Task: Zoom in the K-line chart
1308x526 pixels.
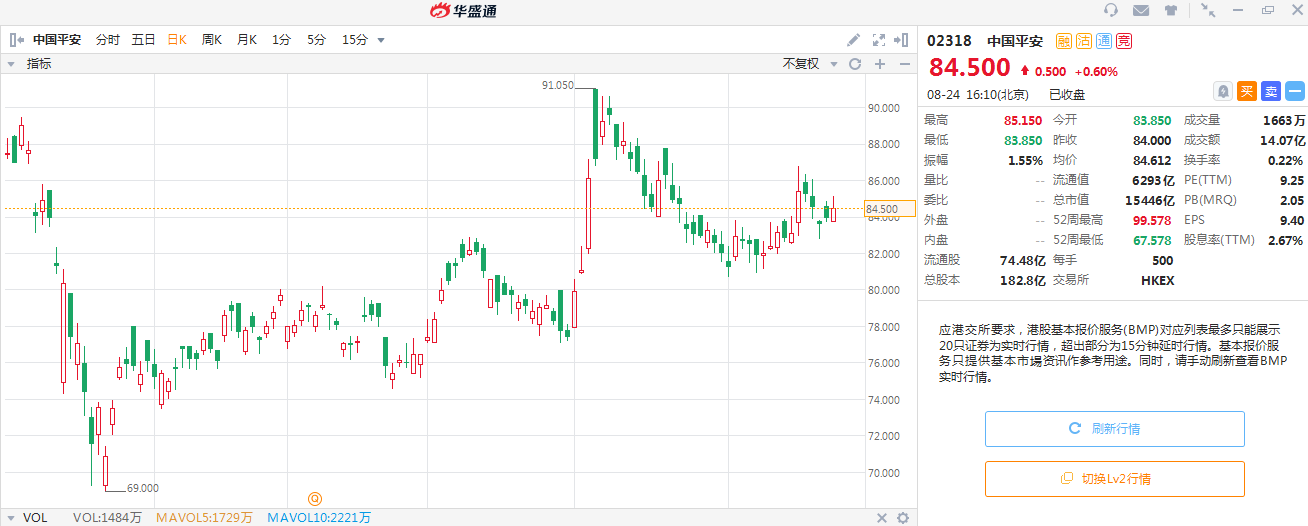Action: click(880, 64)
